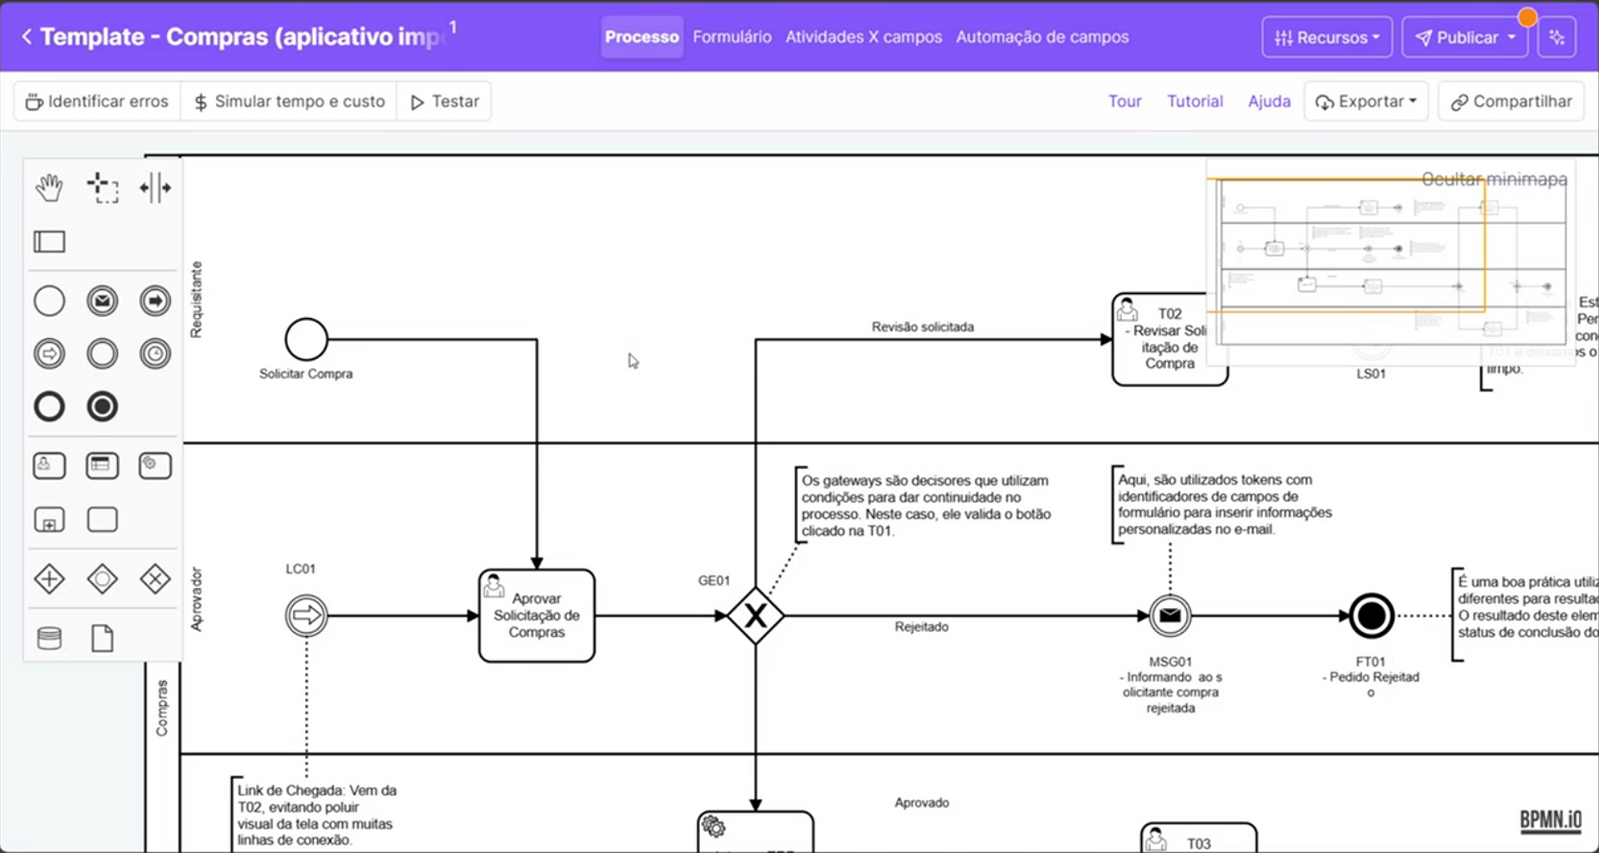Select the parallel gateway in palette
The height and width of the screenshot is (853, 1599).
[49, 579]
